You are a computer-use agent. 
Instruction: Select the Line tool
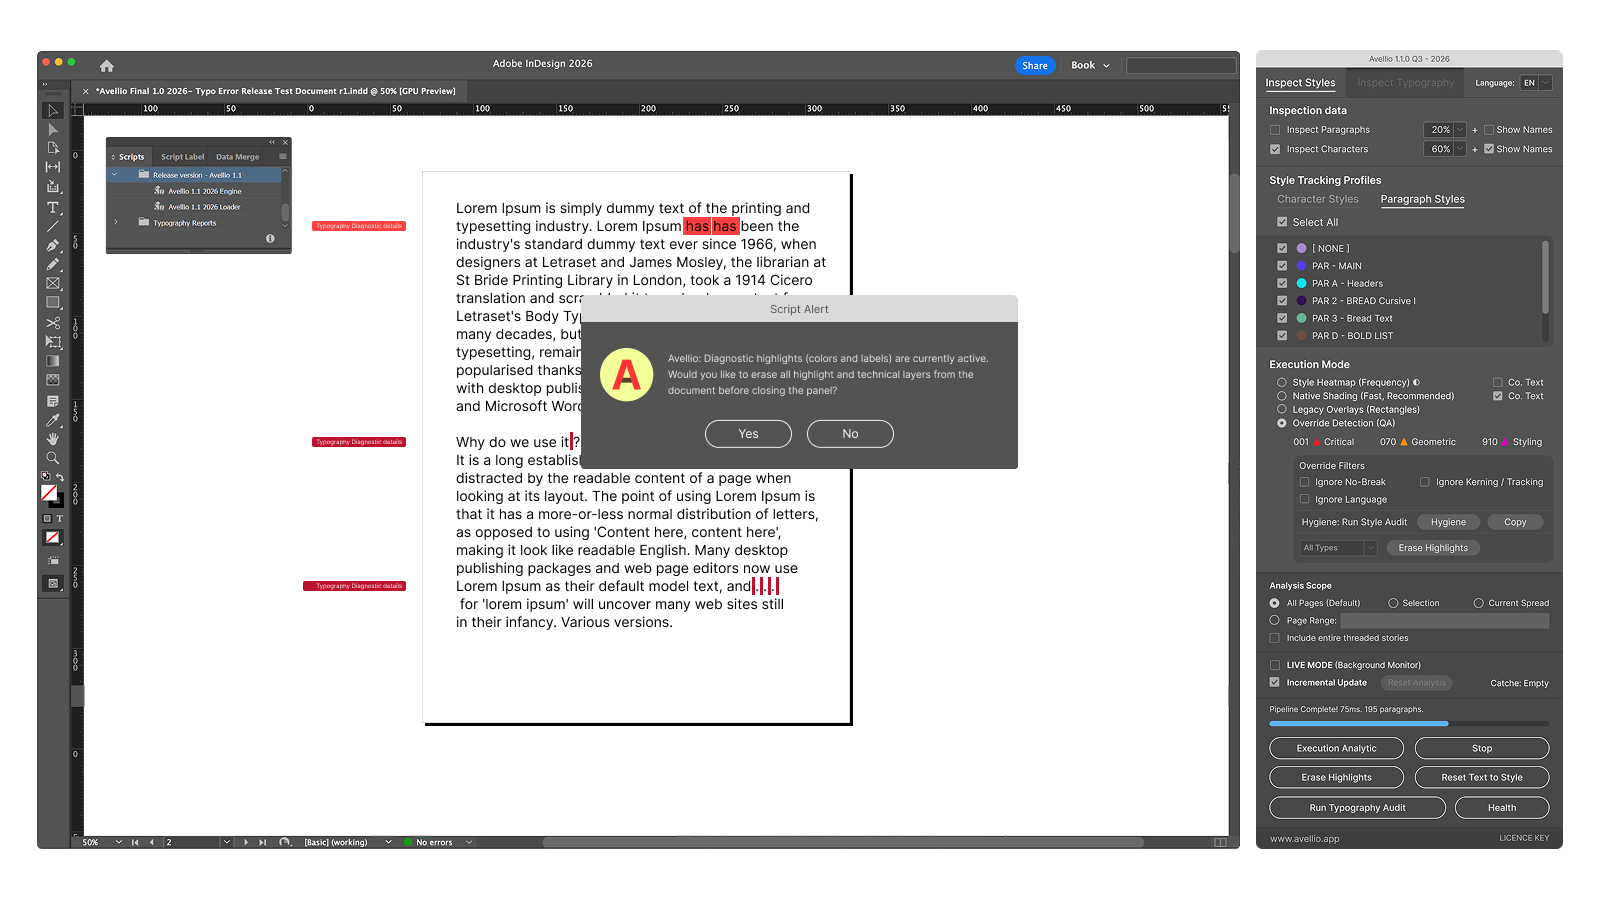pyautogui.click(x=53, y=226)
